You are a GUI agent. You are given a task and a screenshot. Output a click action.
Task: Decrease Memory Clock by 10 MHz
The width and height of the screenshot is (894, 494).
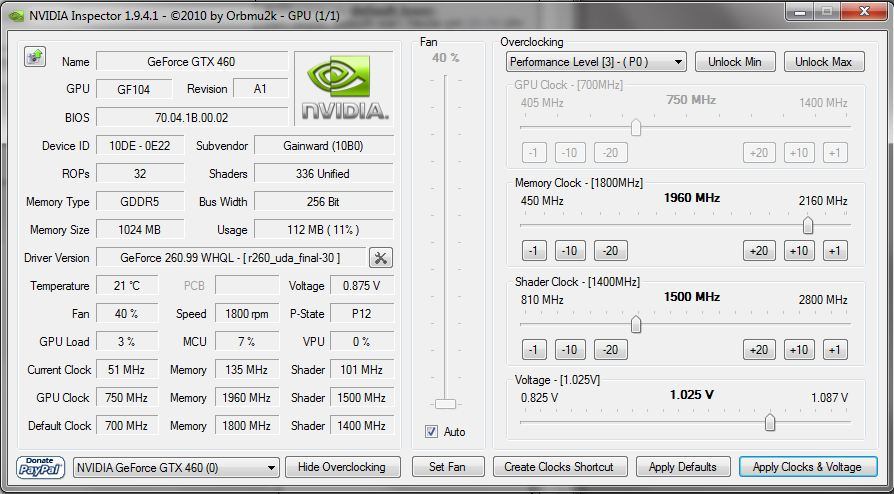570,251
